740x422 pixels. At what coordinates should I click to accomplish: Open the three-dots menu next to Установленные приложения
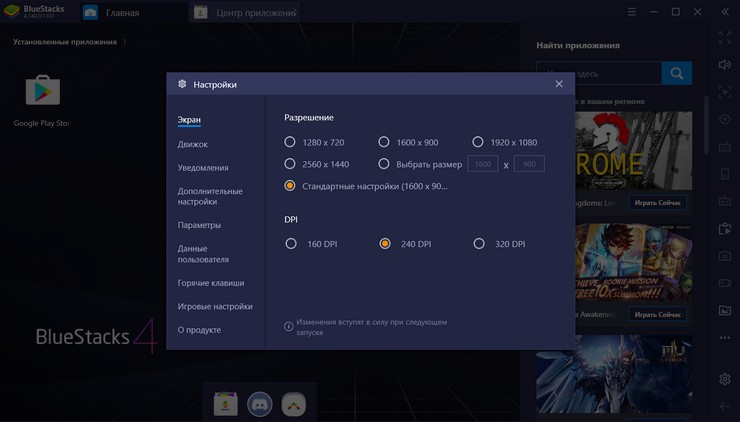point(124,42)
